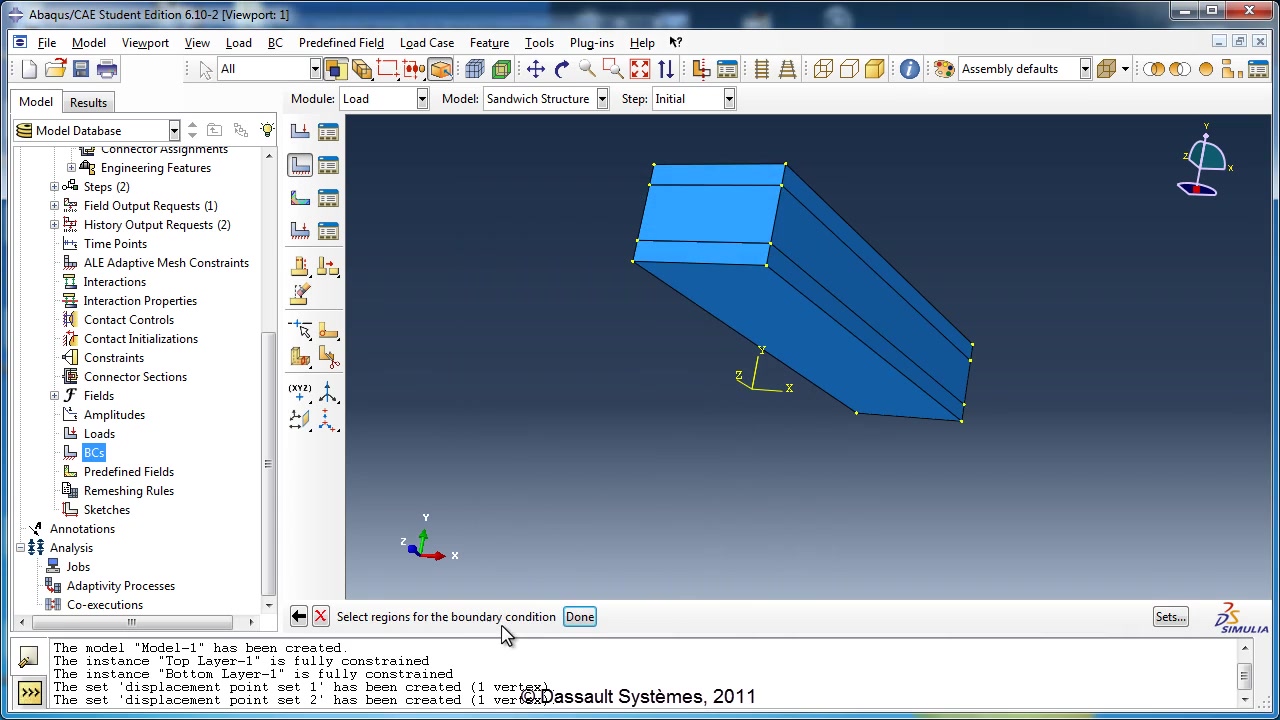Viewport: 1280px width, 720px height.
Task: Open the Viewport menu
Action: pos(145,43)
